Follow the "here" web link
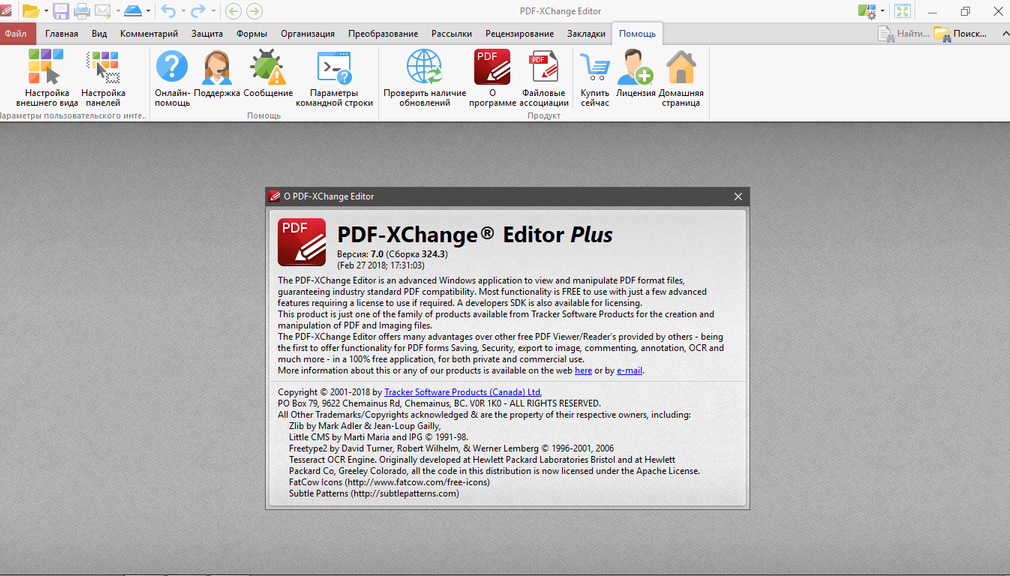 click(583, 370)
